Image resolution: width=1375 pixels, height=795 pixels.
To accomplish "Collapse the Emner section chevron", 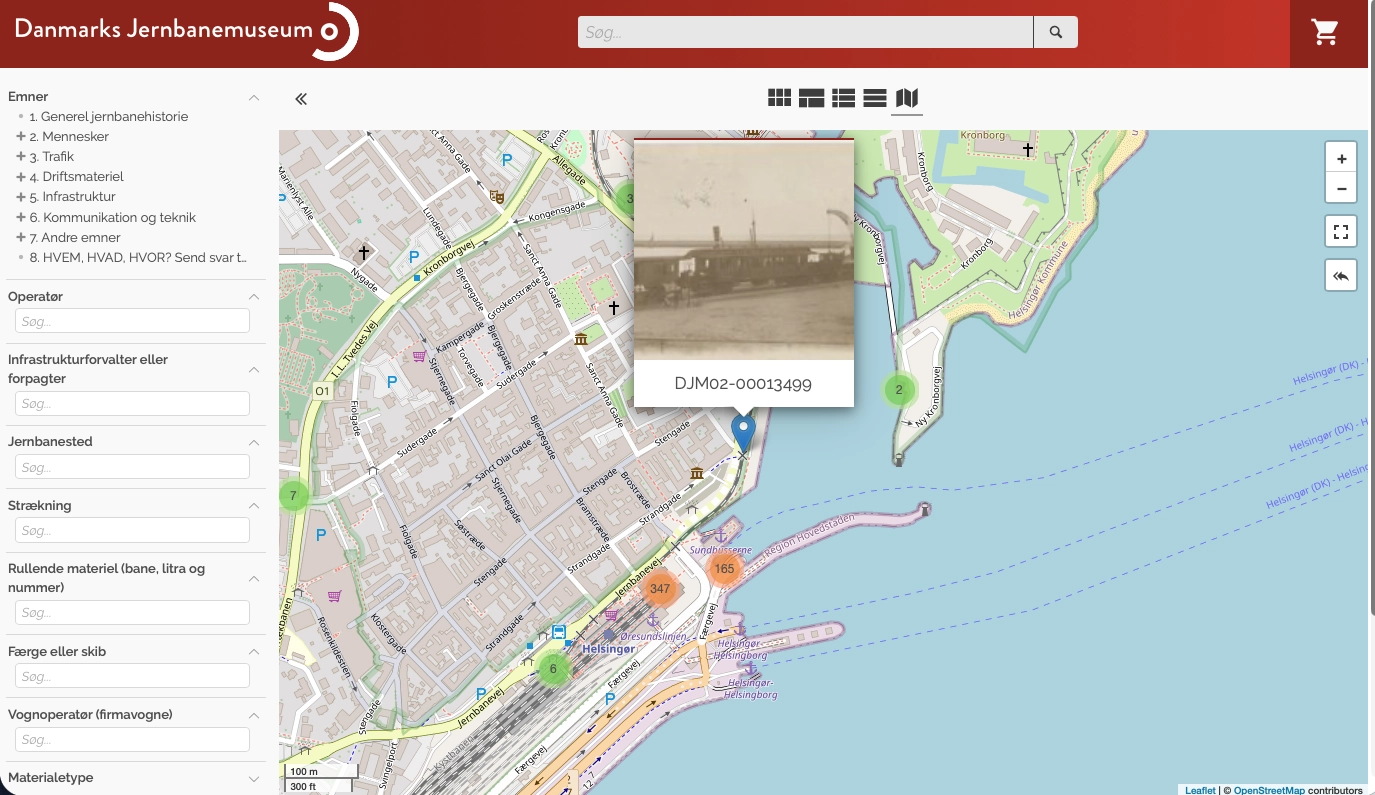I will pos(254,97).
